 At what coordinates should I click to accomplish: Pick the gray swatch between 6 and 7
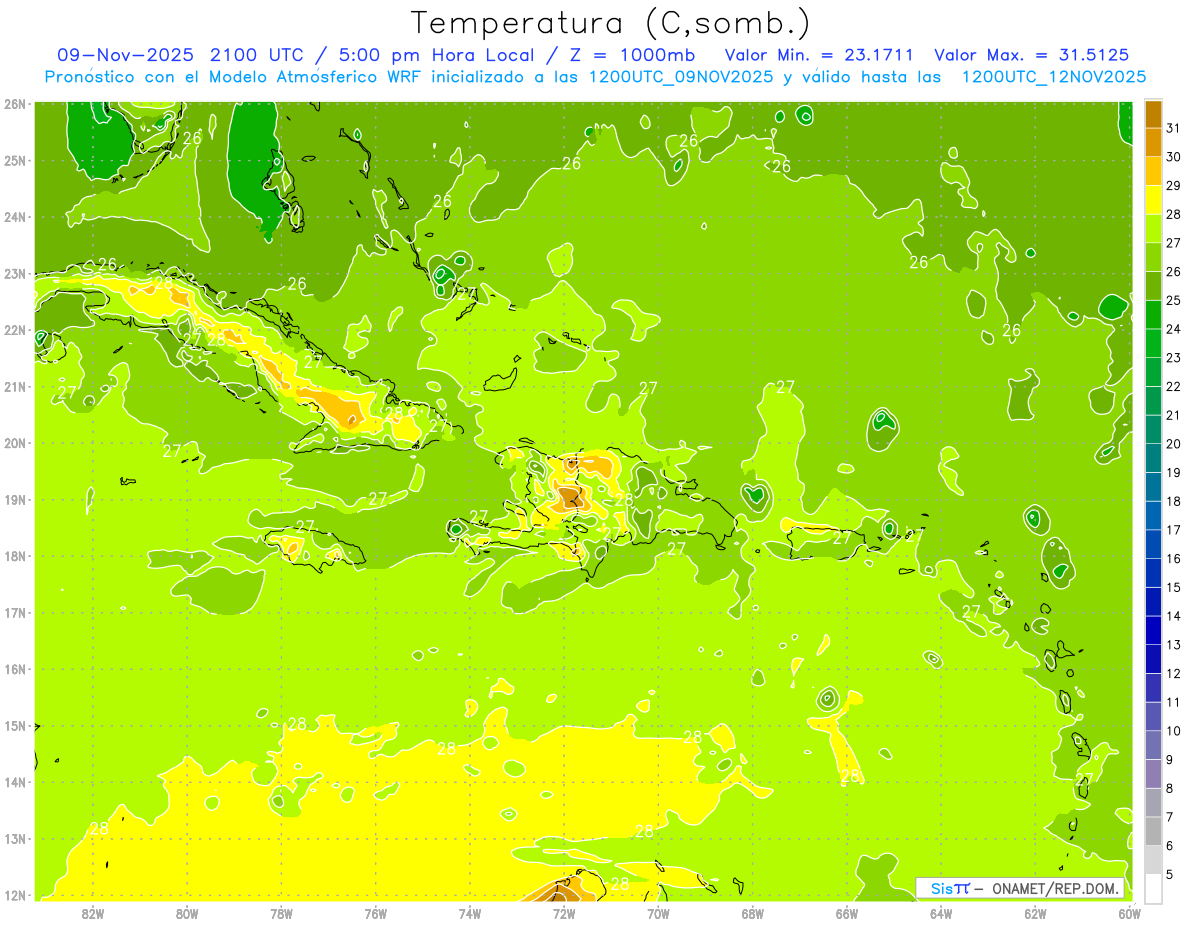(x=1153, y=831)
